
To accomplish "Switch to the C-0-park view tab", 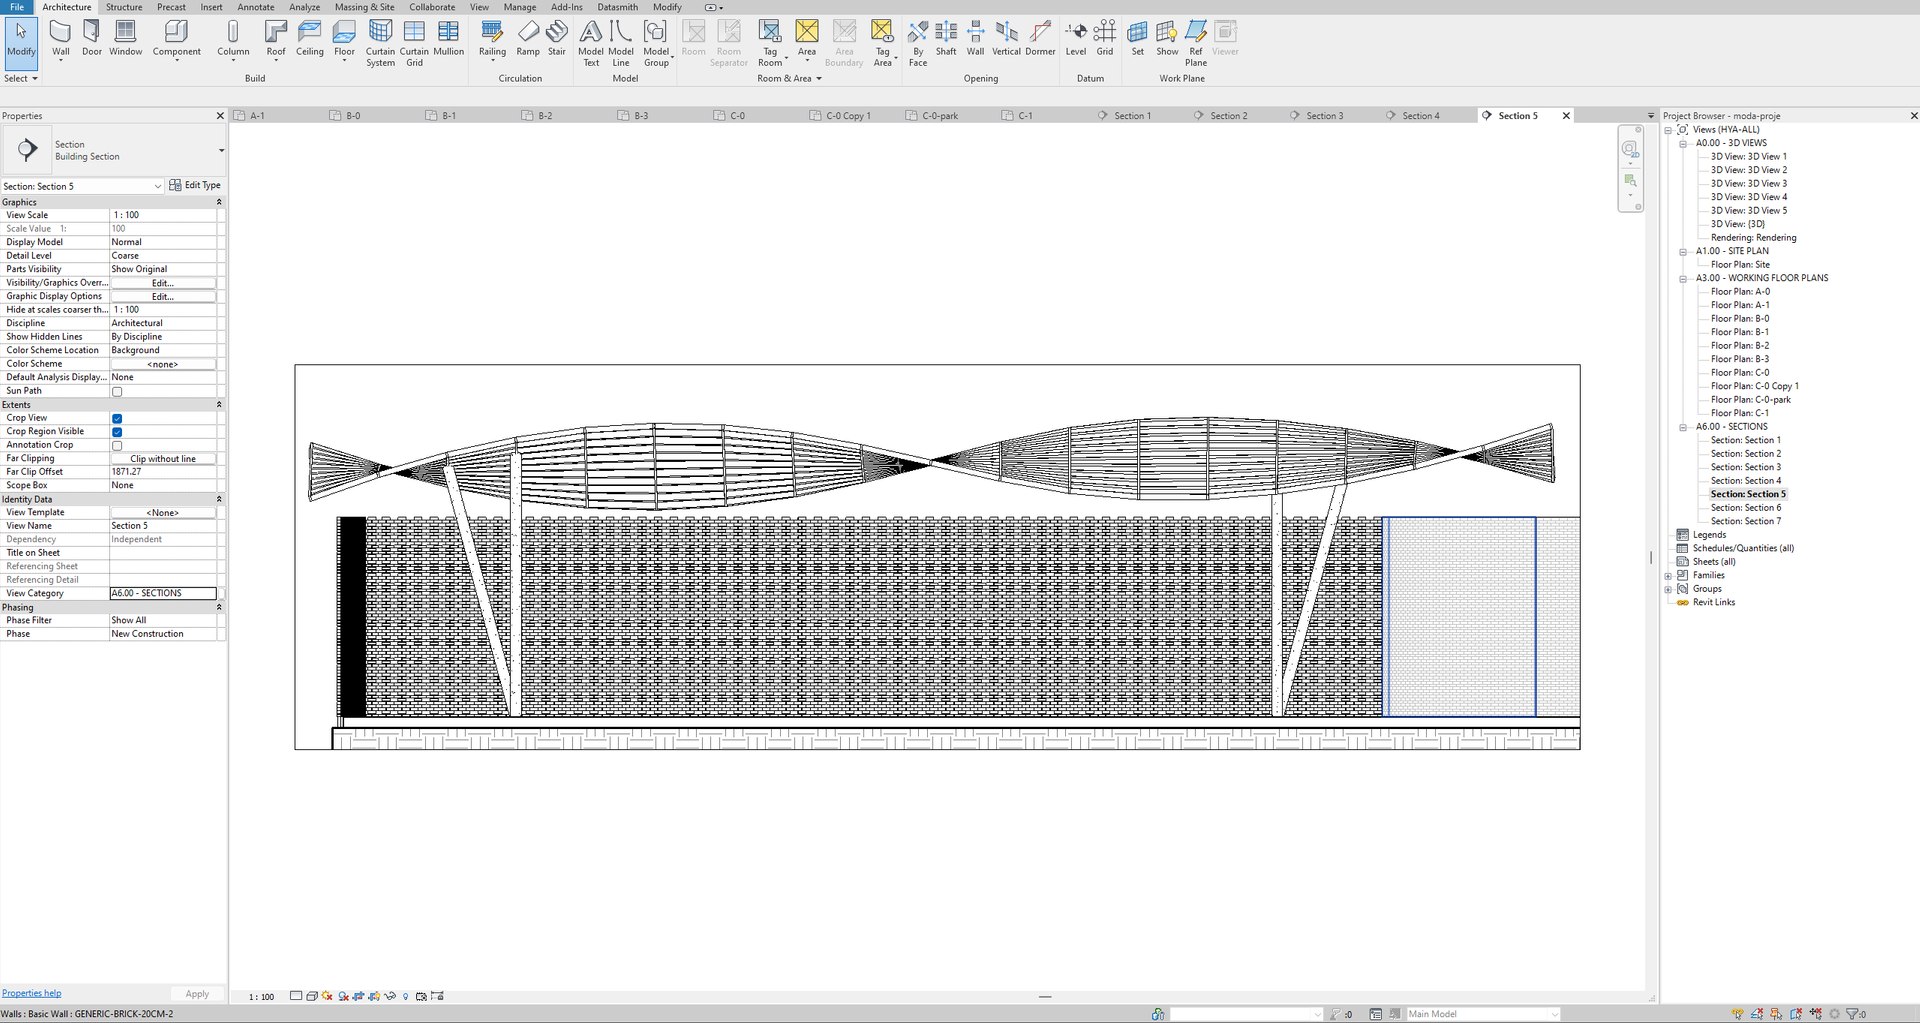I will tap(940, 116).
